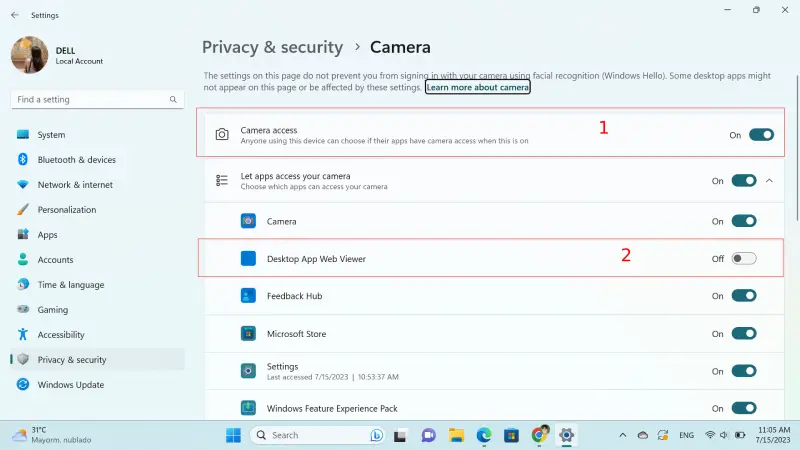The width and height of the screenshot is (800, 450).
Task: Open the weather widget showing 31°C
Action: [x=52, y=435]
